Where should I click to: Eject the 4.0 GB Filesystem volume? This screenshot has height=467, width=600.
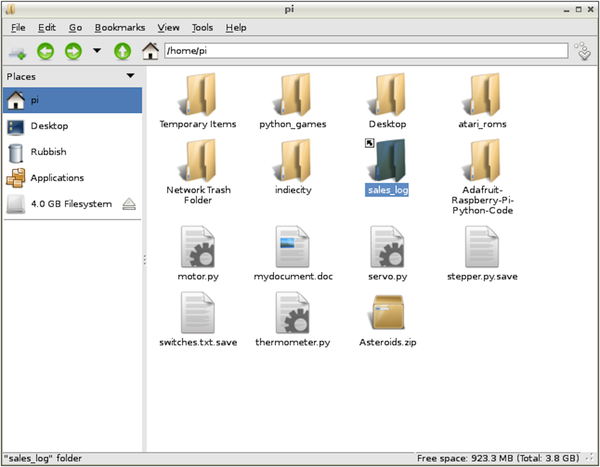129,204
